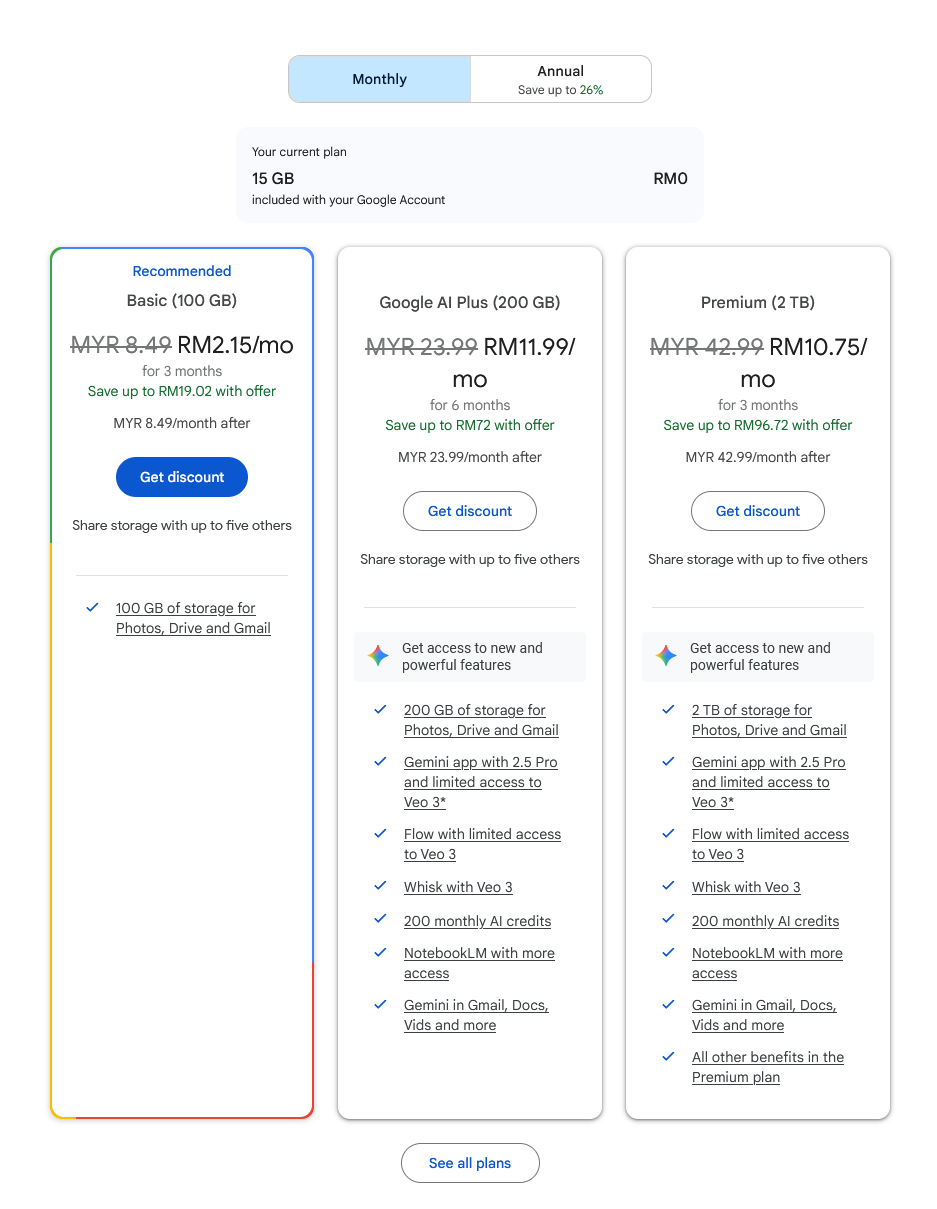Open Whisk with Veo 3 link in AI Plus

tap(458, 887)
